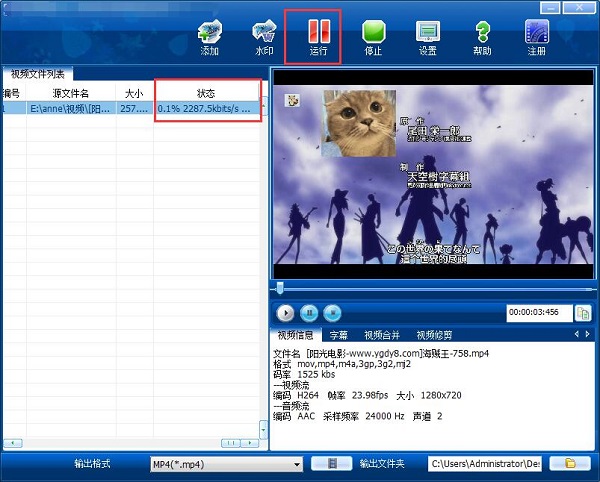Click the 状态 column header
The width and height of the screenshot is (600, 482).
coord(206,93)
